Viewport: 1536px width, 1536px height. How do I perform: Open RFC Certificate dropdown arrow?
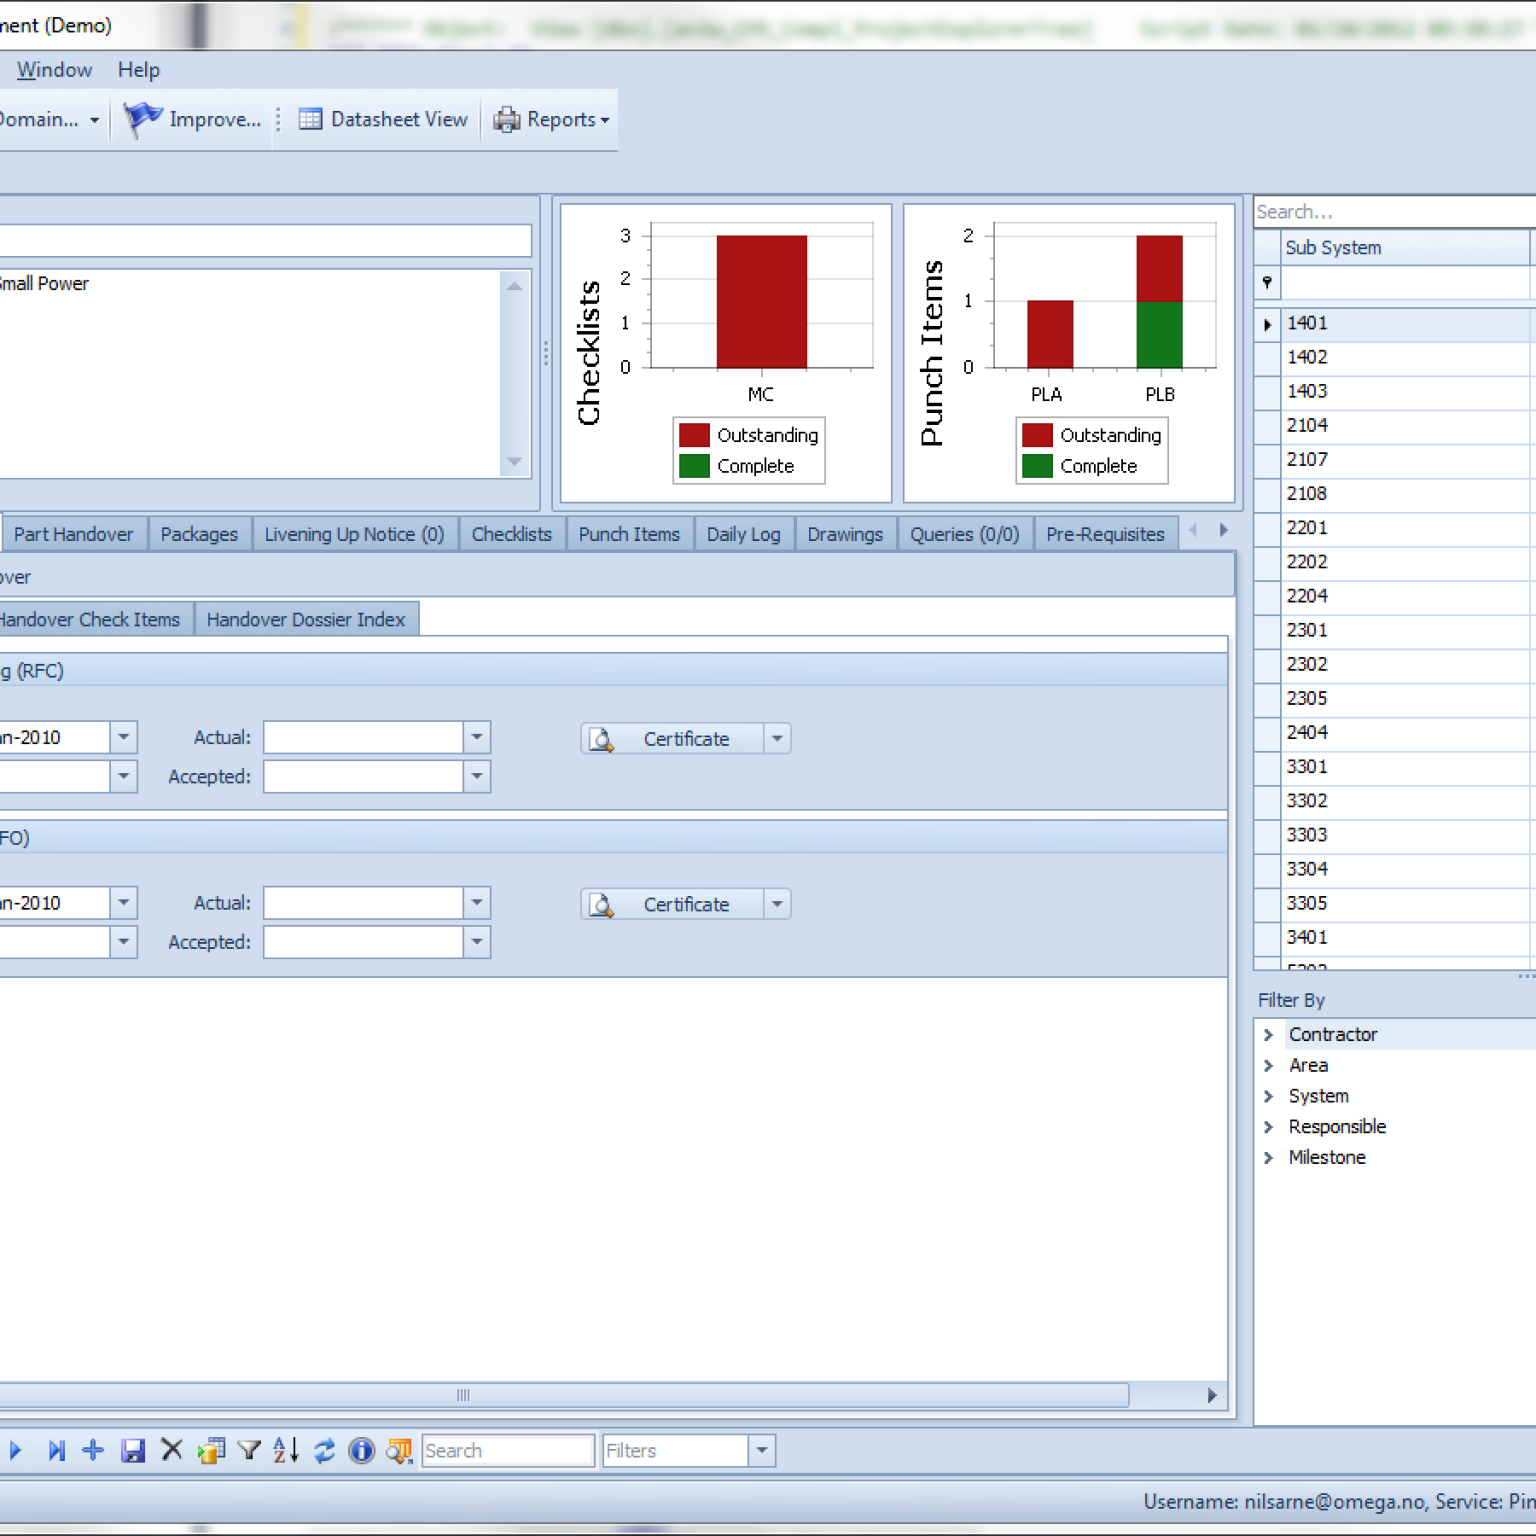tap(777, 739)
